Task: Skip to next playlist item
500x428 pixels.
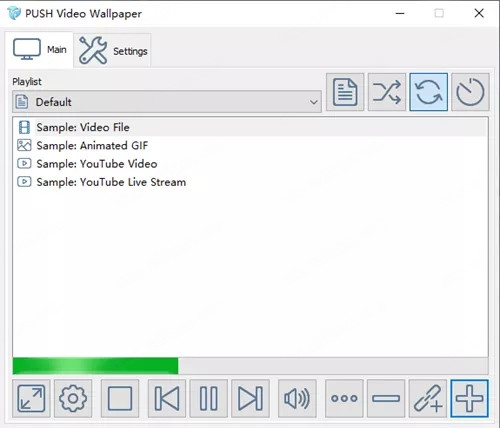Action: coord(250,398)
